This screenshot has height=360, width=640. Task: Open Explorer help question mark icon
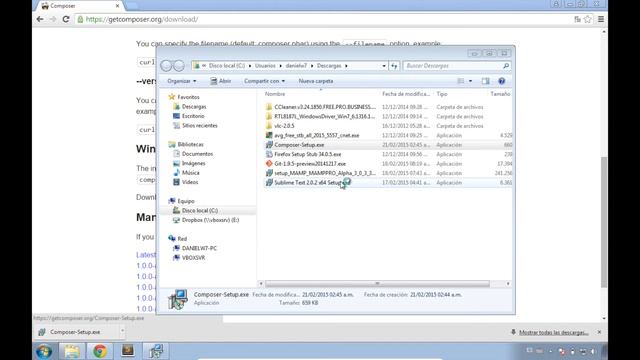point(501,81)
